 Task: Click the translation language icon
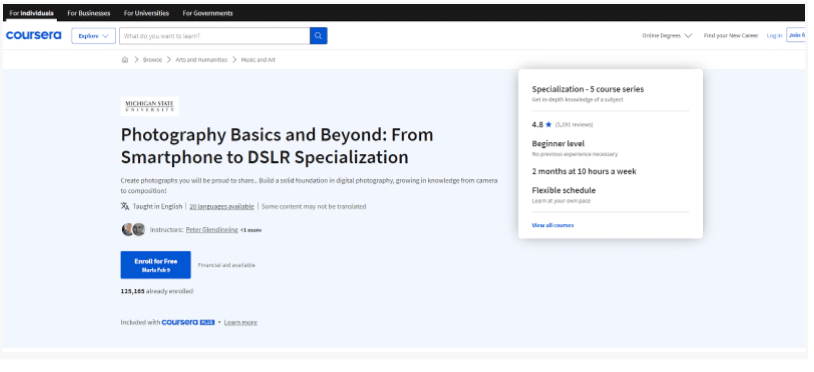pos(125,206)
